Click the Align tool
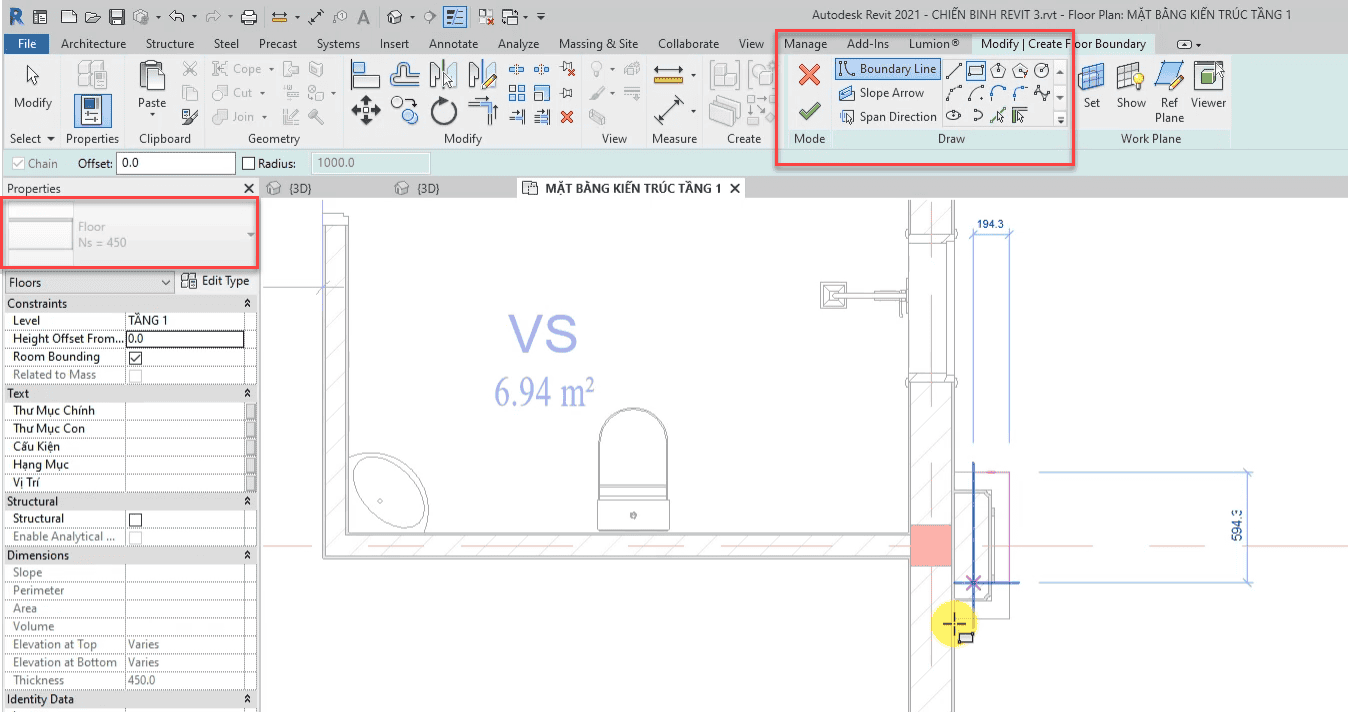The height and width of the screenshot is (712, 1348). [x=365, y=73]
